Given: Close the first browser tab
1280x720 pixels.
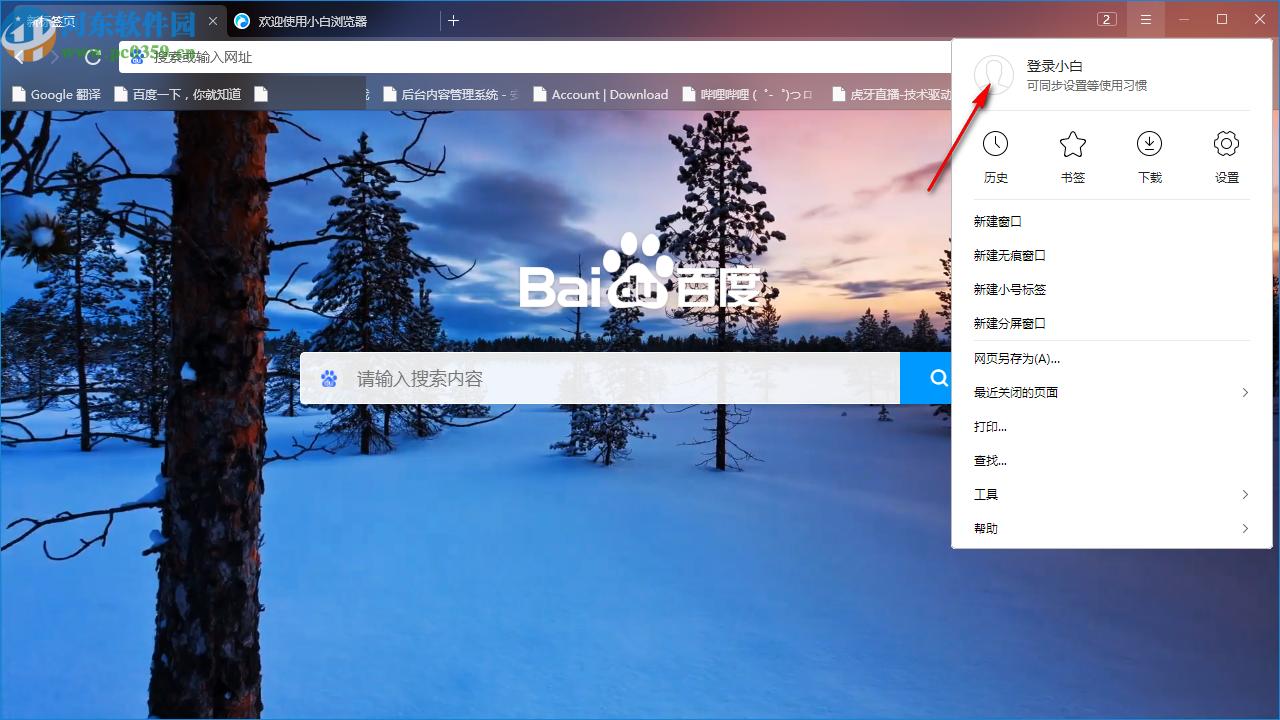Looking at the screenshot, I should [x=213, y=21].
